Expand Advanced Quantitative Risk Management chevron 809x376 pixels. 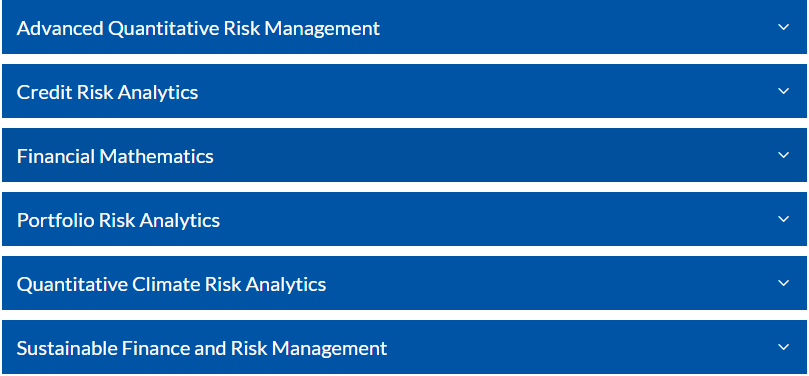tap(783, 27)
